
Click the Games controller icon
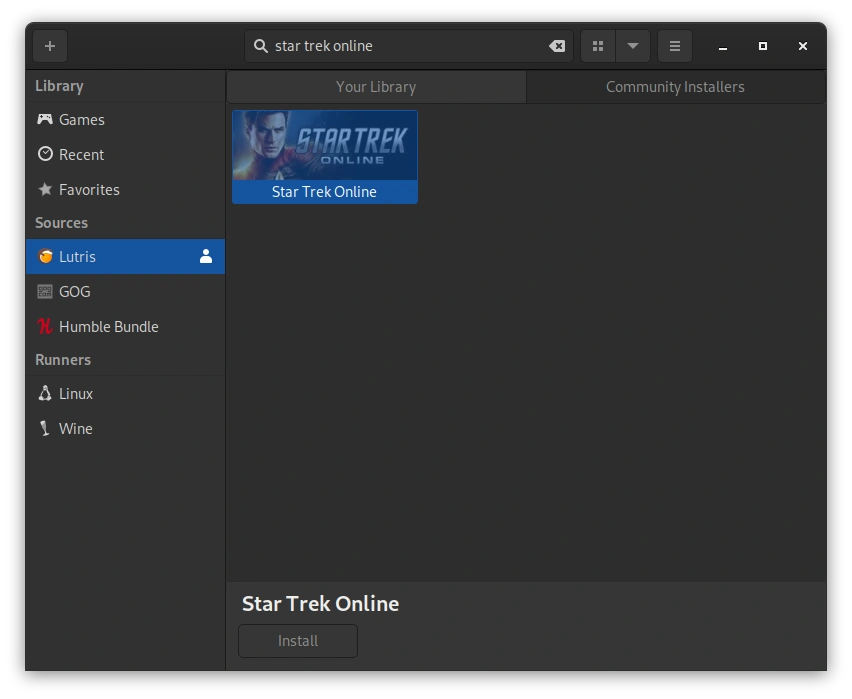click(x=45, y=119)
